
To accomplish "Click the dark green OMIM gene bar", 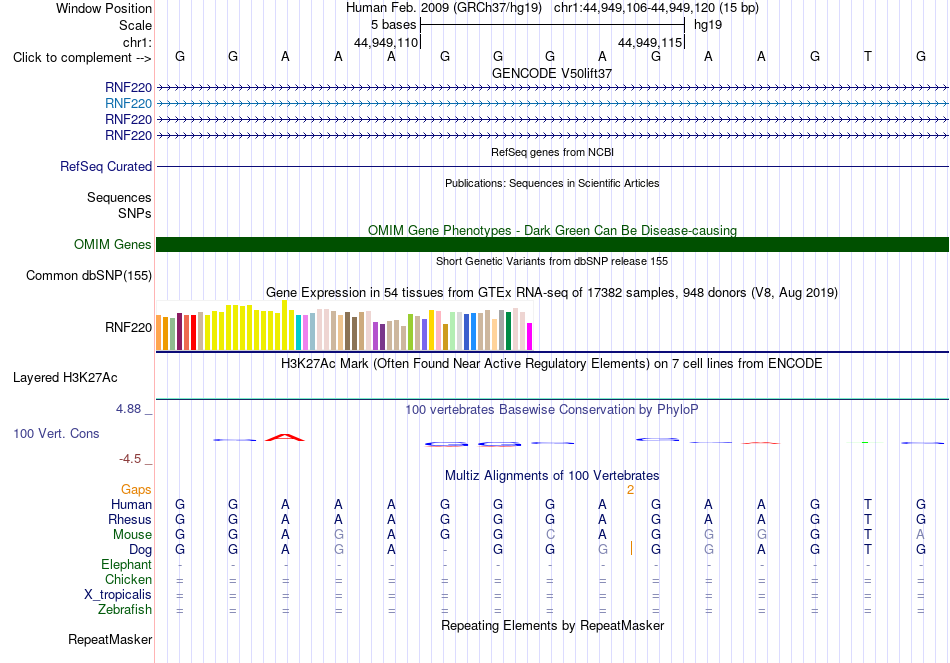I will pos(552,244).
